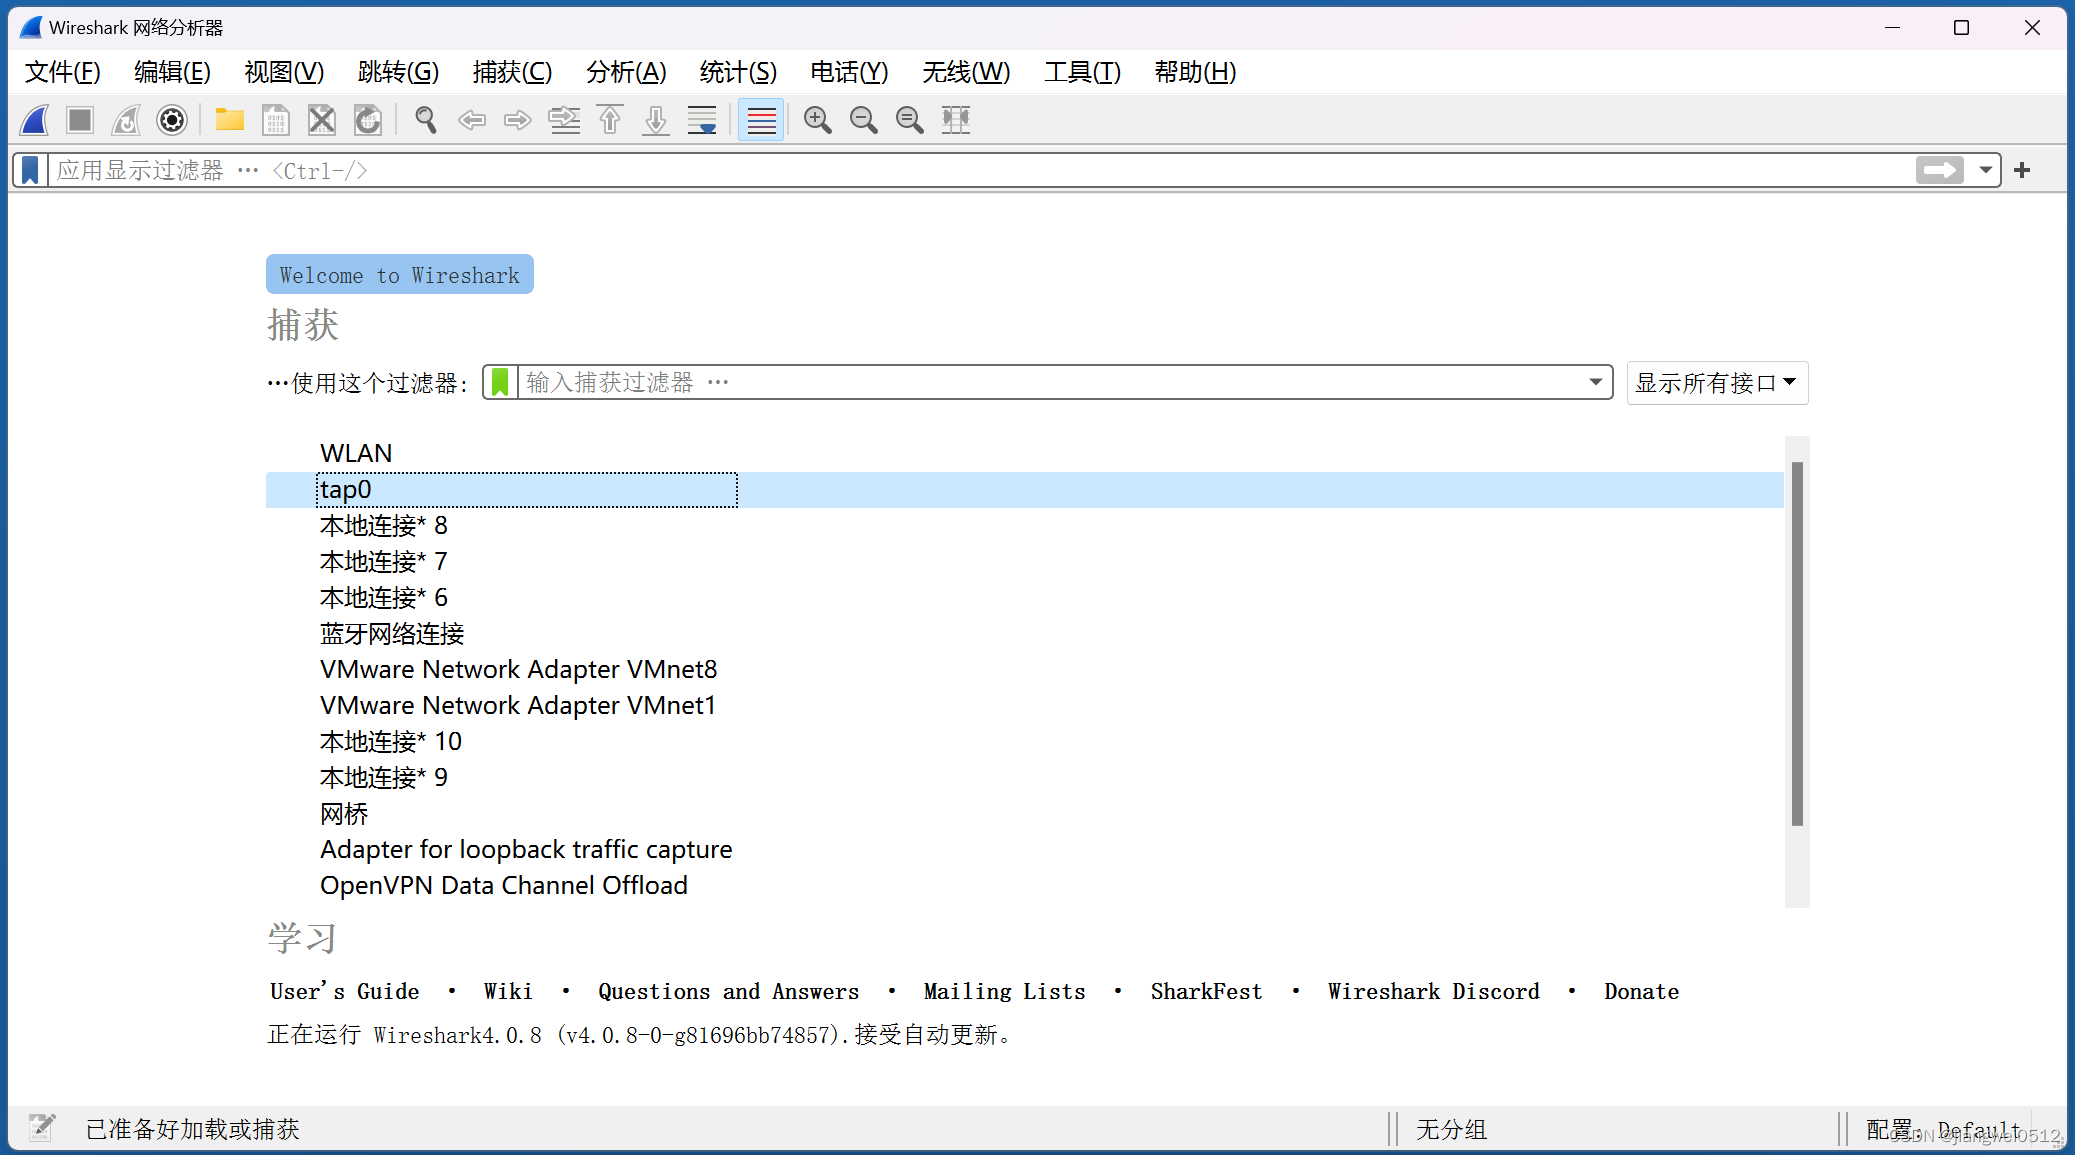Viewport: 2075px width, 1155px height.
Task: Open SharkFest link
Action: coord(1206,991)
